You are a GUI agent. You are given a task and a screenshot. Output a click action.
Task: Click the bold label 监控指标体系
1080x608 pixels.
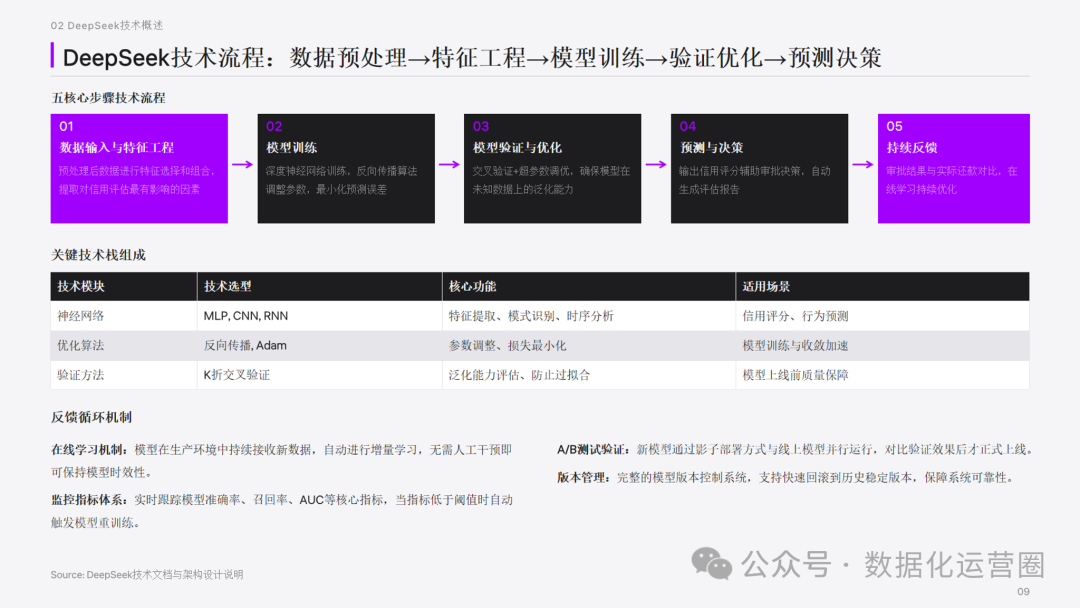[x=90, y=500]
